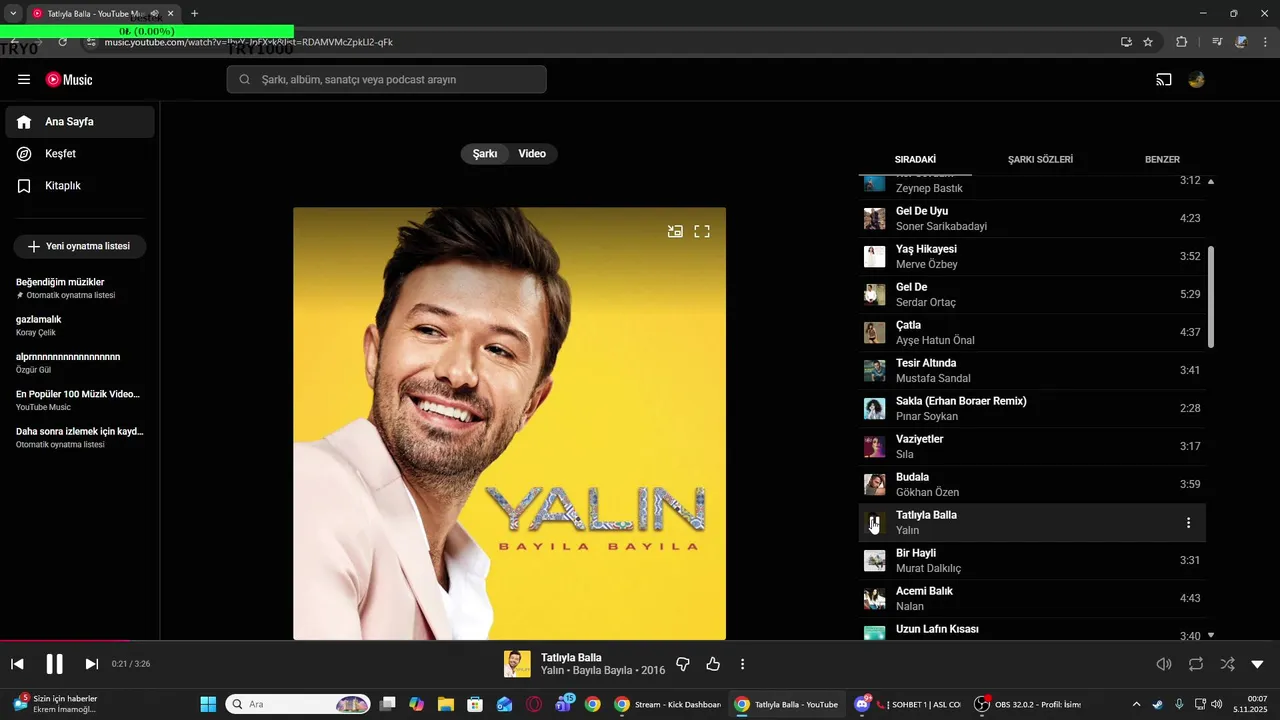Toggle repeat mode
This screenshot has width=1280, height=720.
(1196, 664)
